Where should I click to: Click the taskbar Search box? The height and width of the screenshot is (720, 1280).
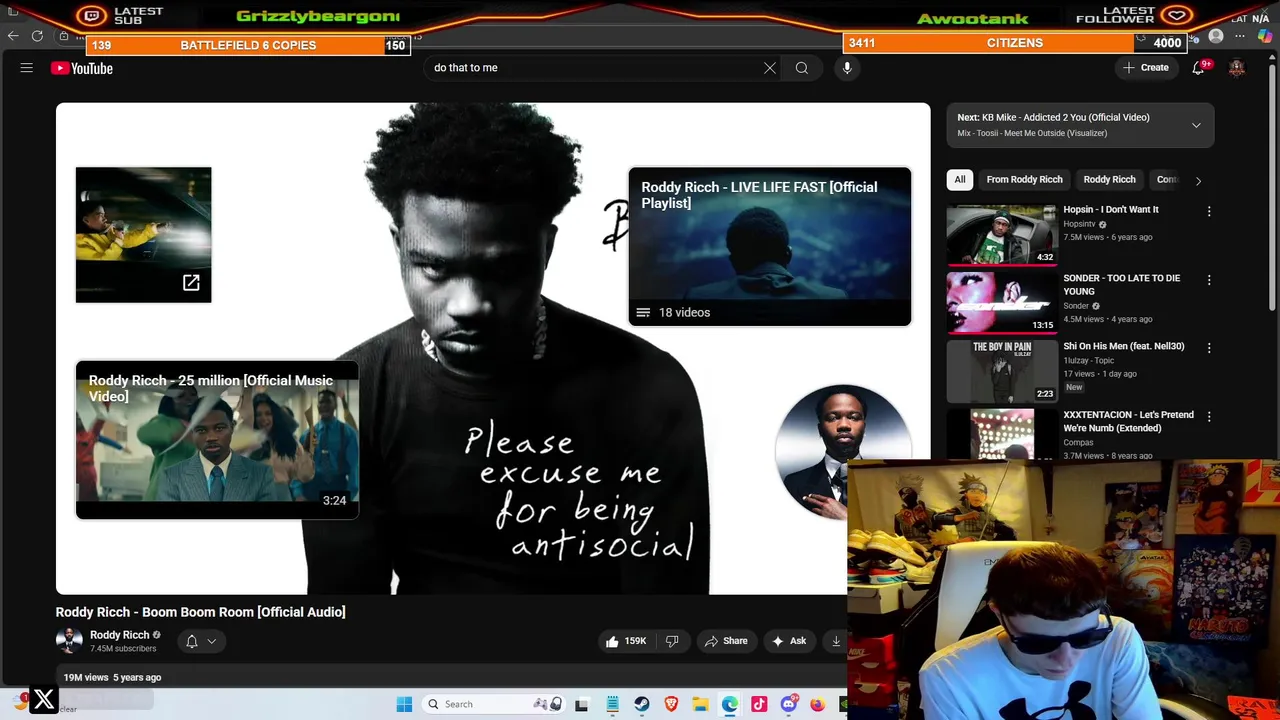494,704
